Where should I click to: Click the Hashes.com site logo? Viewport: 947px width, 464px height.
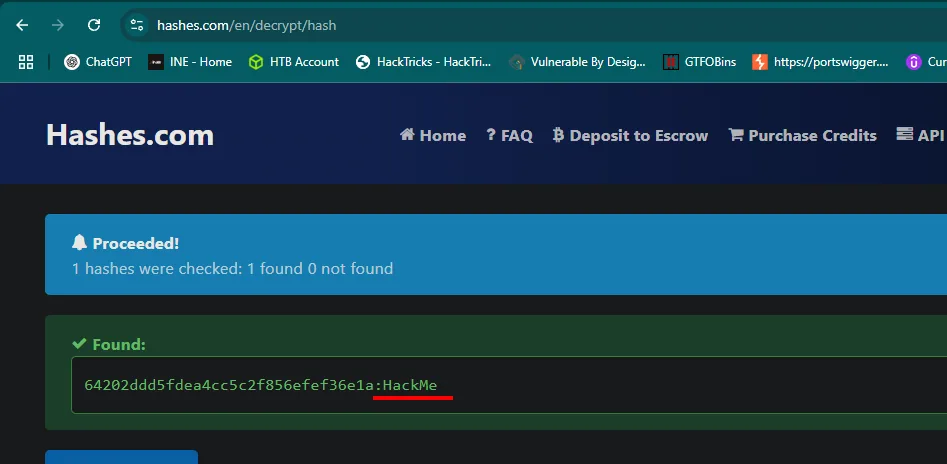pos(130,135)
